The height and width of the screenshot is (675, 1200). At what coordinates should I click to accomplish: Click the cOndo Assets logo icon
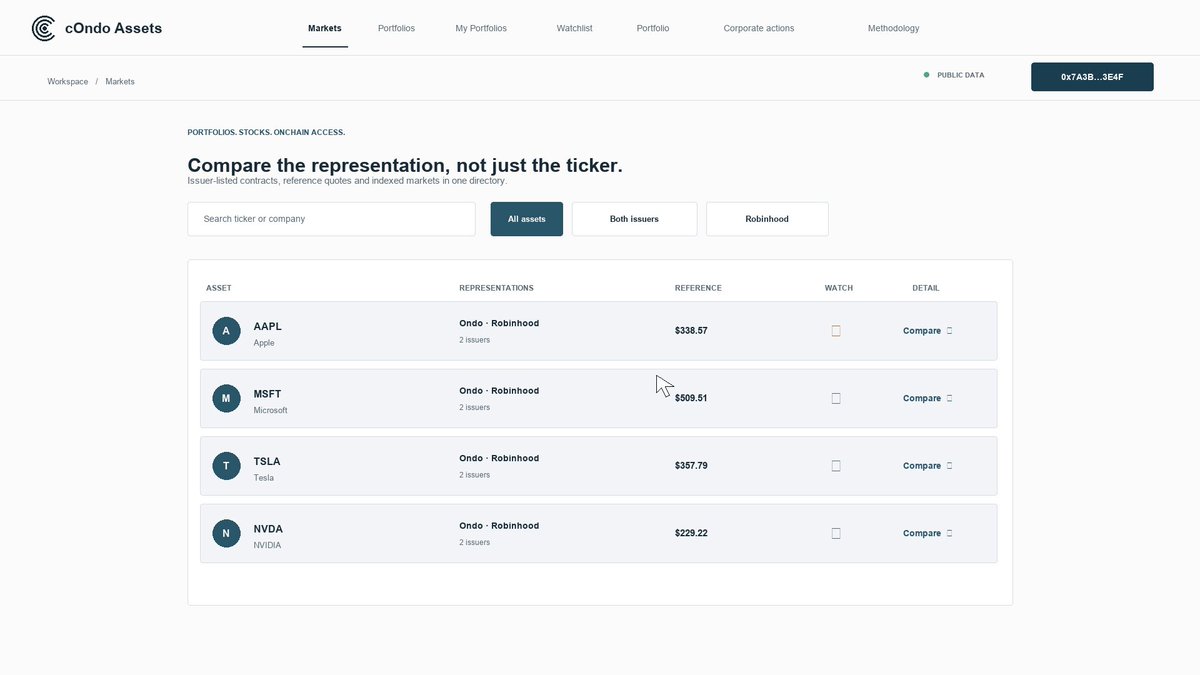[x=44, y=28]
